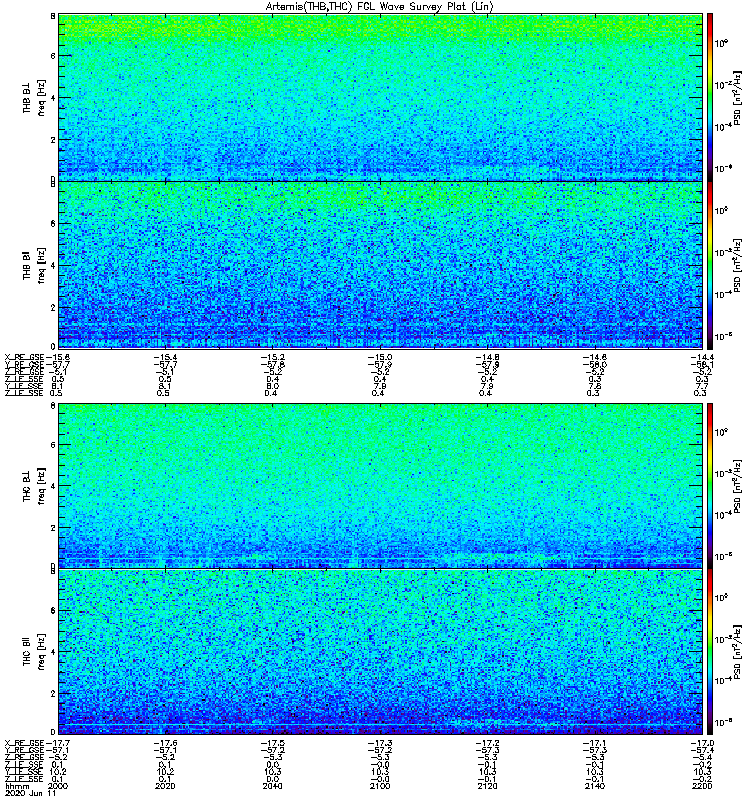Click the PSD units label of THB B∥ color bar
The width and height of the screenshot is (750, 800).
[737, 265]
